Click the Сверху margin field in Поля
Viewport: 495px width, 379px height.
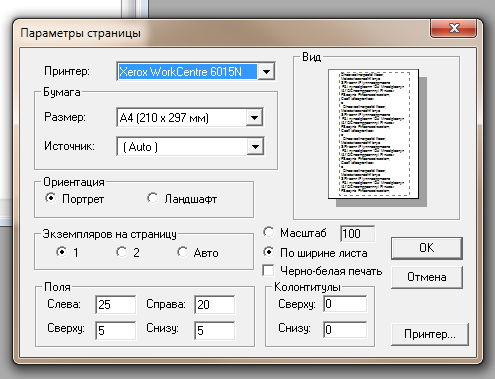[116, 330]
